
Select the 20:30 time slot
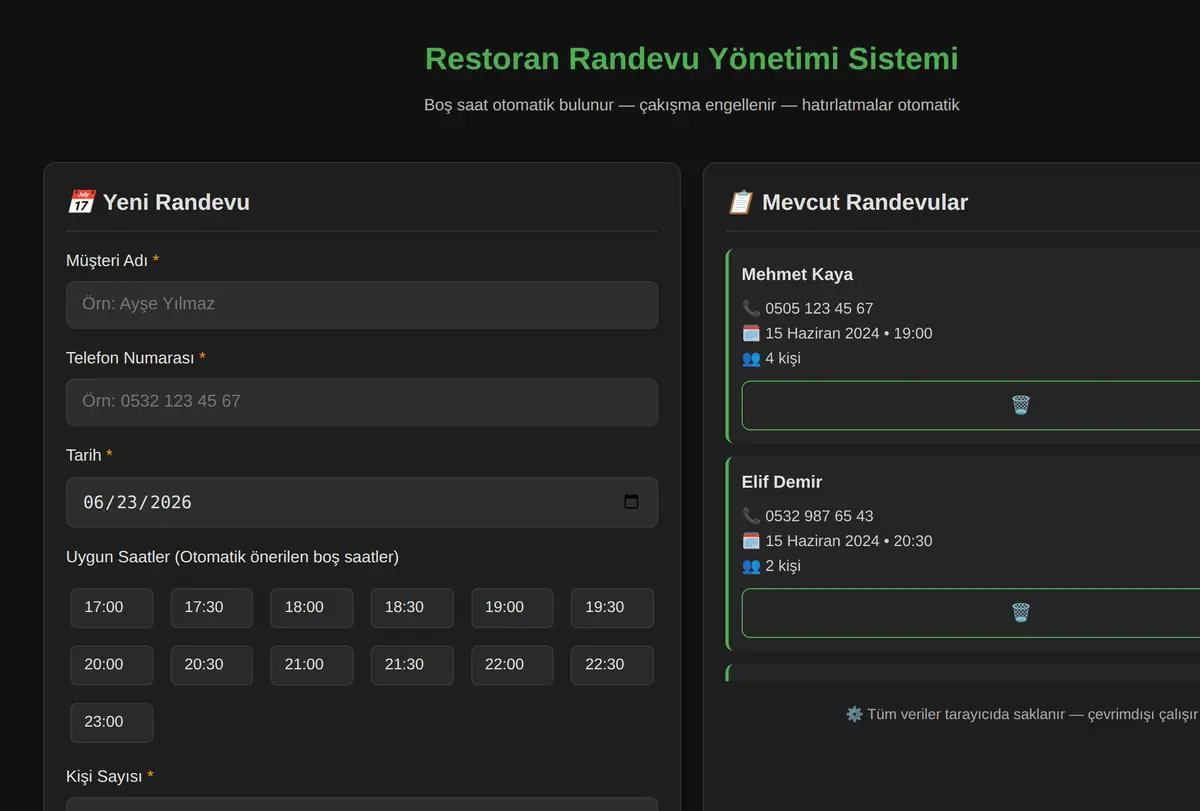pos(212,665)
